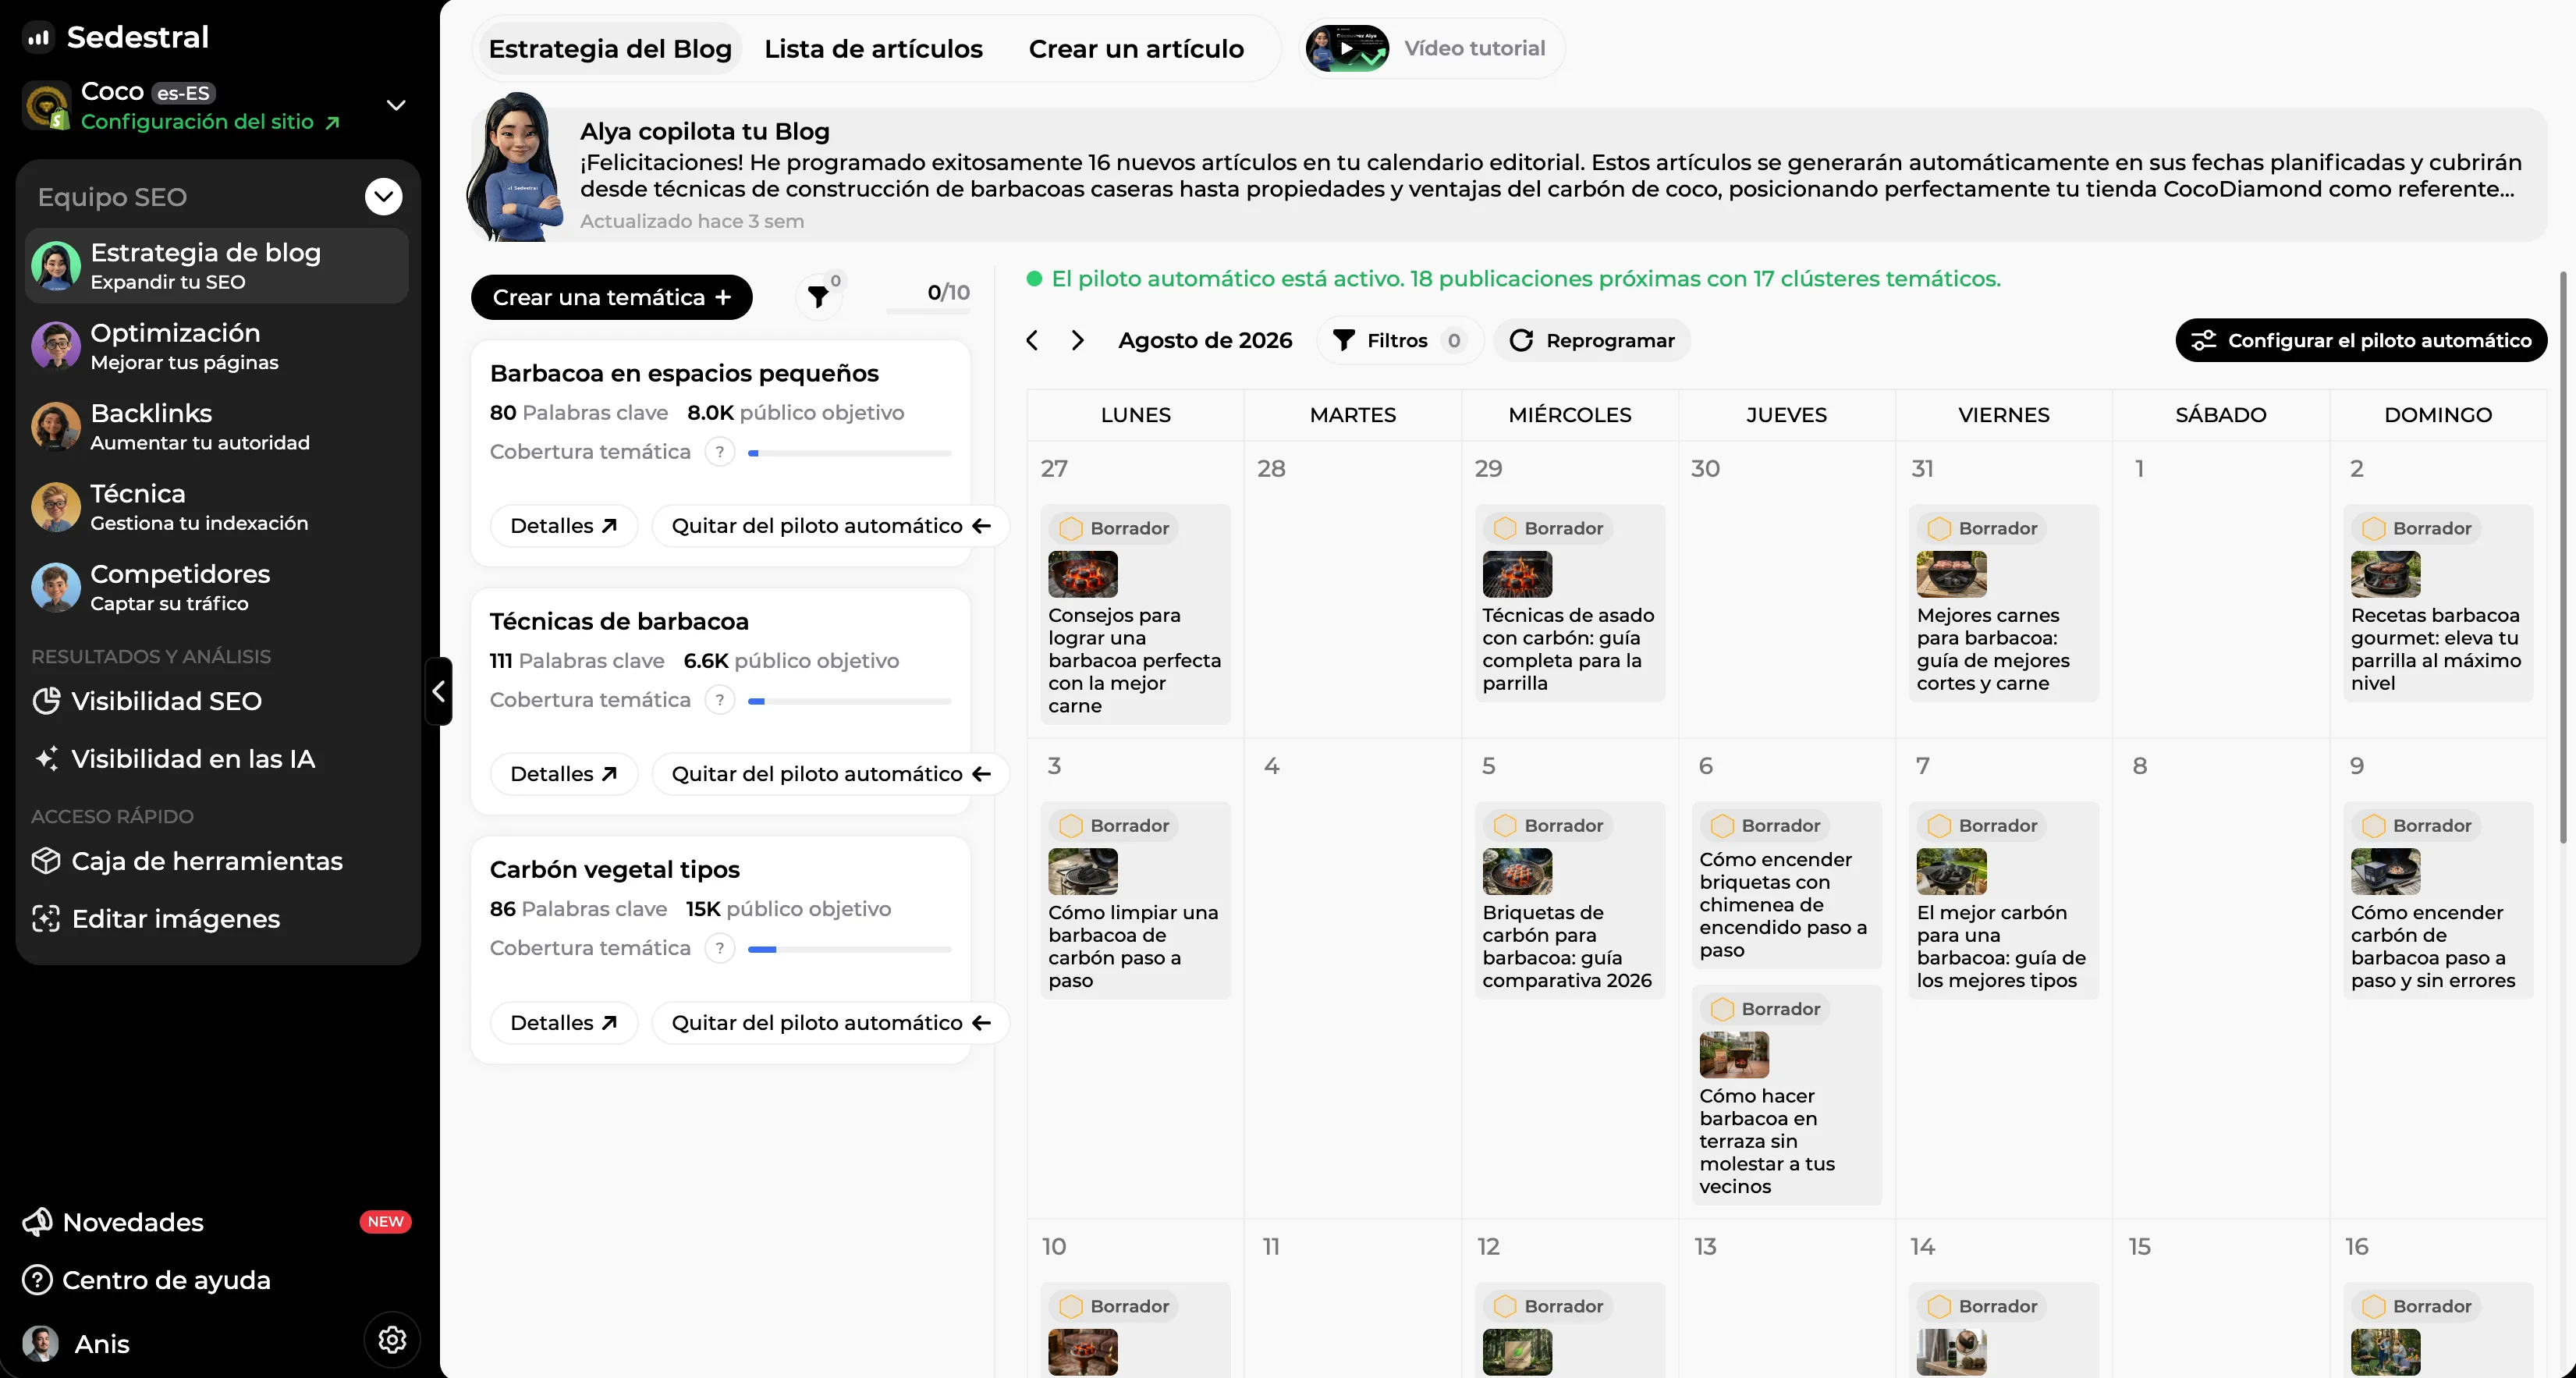Image resolution: width=2576 pixels, height=1378 pixels.
Task: Open thumbnail of Técnicas de asado con carbón article
Action: pyautogui.click(x=1517, y=574)
